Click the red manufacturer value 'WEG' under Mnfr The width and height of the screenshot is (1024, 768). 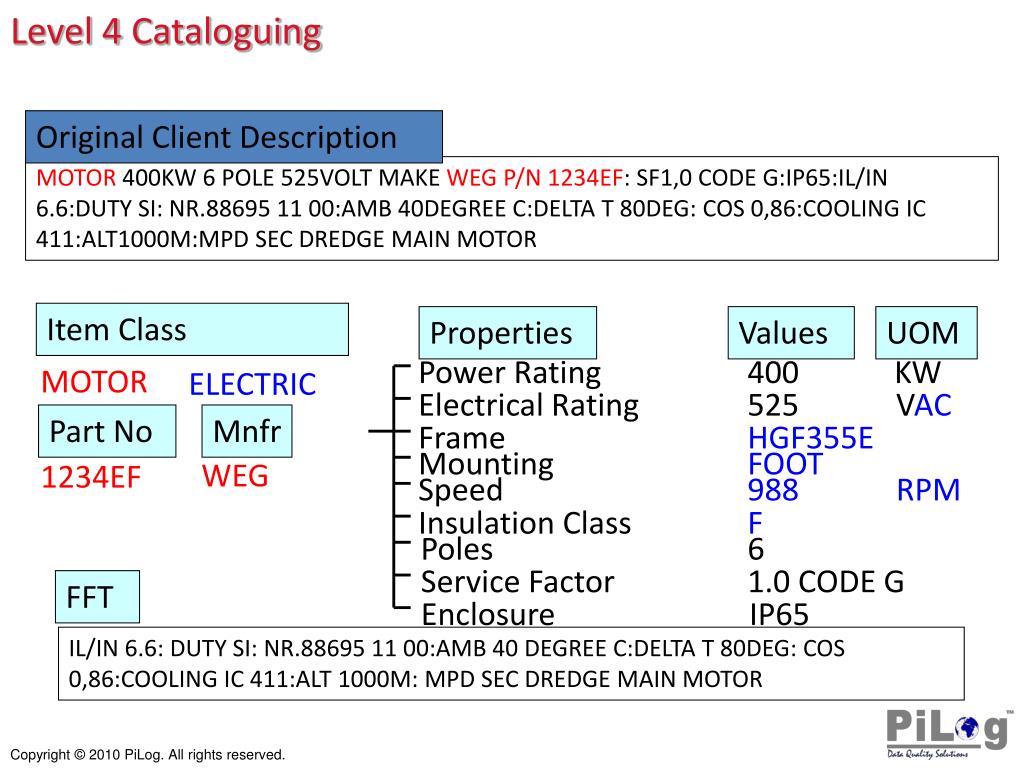235,475
